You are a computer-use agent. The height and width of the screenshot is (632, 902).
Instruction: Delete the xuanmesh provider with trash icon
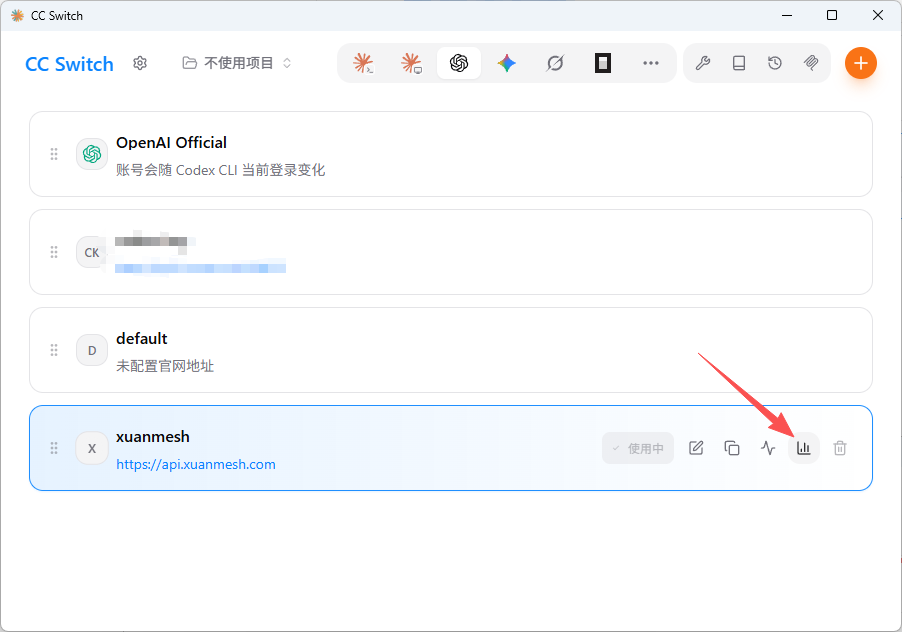840,448
